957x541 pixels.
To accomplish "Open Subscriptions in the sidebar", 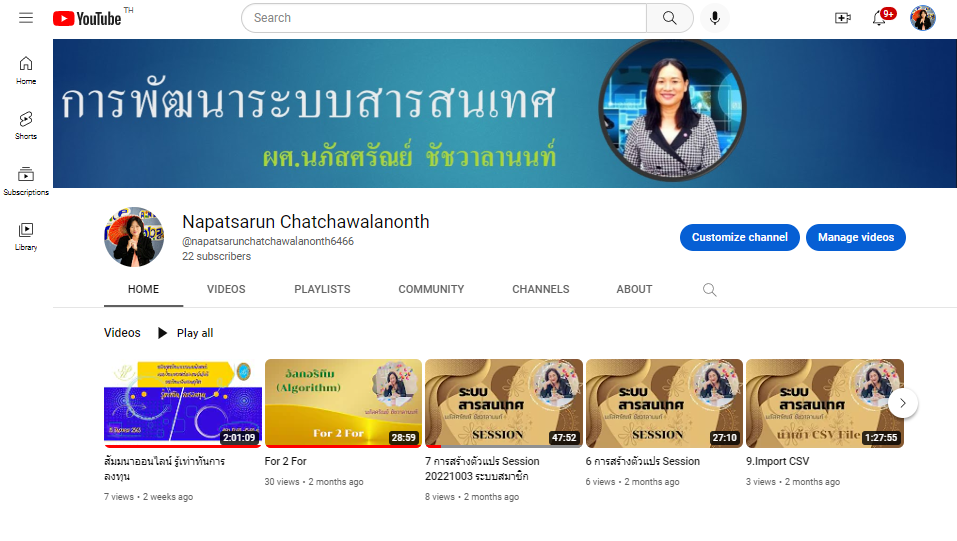I will (x=26, y=181).
